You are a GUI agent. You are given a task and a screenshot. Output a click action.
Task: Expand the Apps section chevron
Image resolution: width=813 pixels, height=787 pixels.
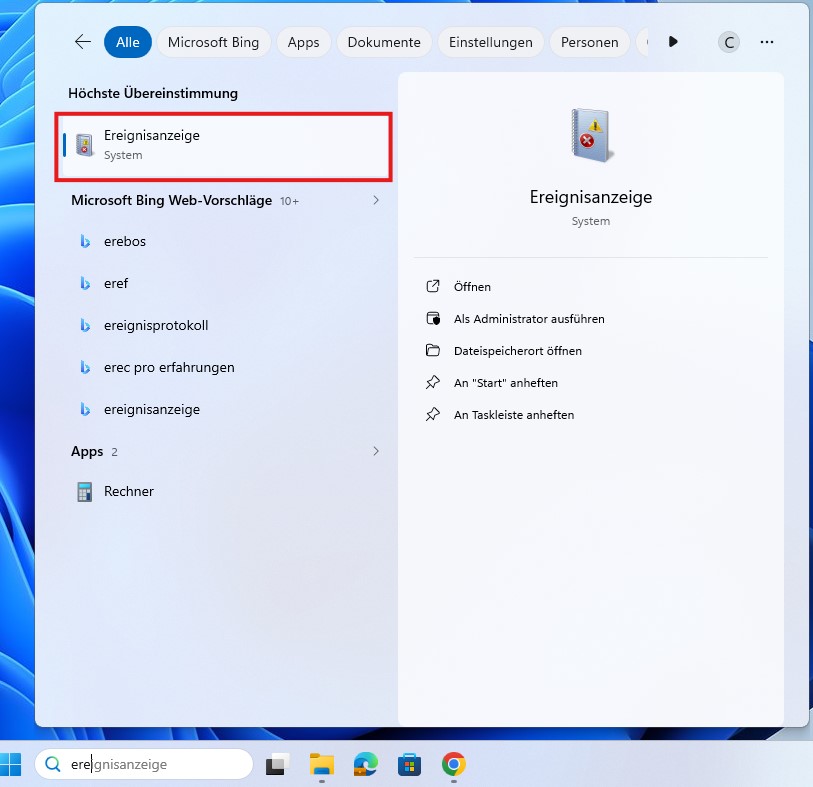[x=376, y=451]
